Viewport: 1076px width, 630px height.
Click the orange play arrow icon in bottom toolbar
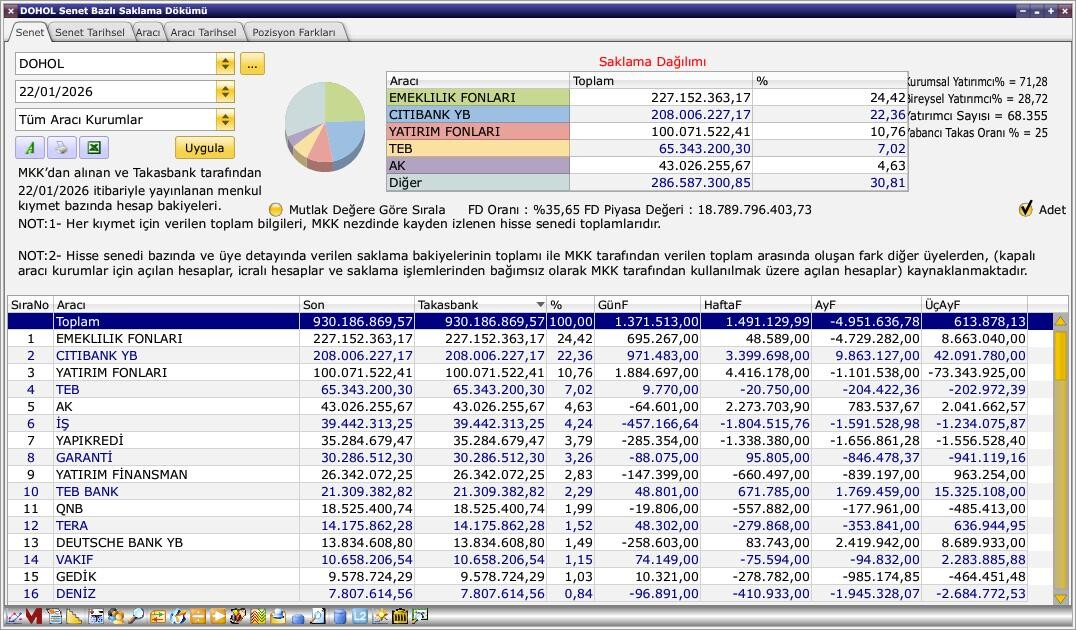tap(218, 617)
